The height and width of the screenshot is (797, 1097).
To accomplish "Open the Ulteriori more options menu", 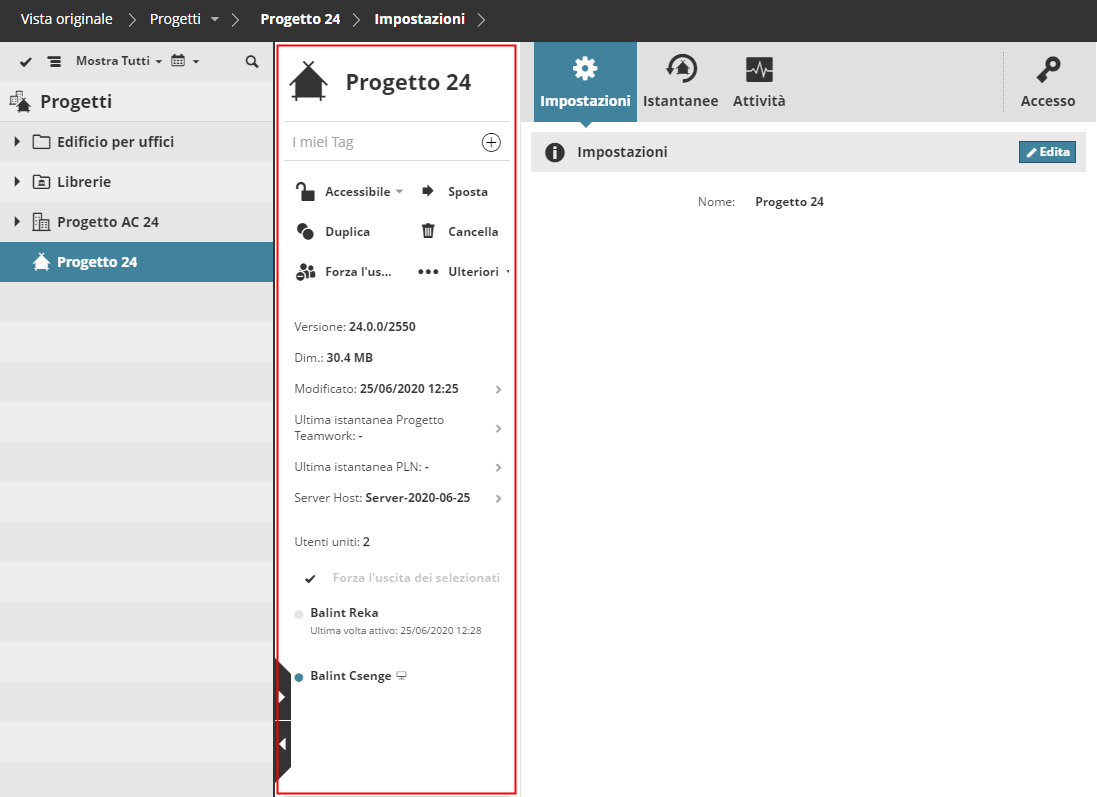I will [462, 271].
